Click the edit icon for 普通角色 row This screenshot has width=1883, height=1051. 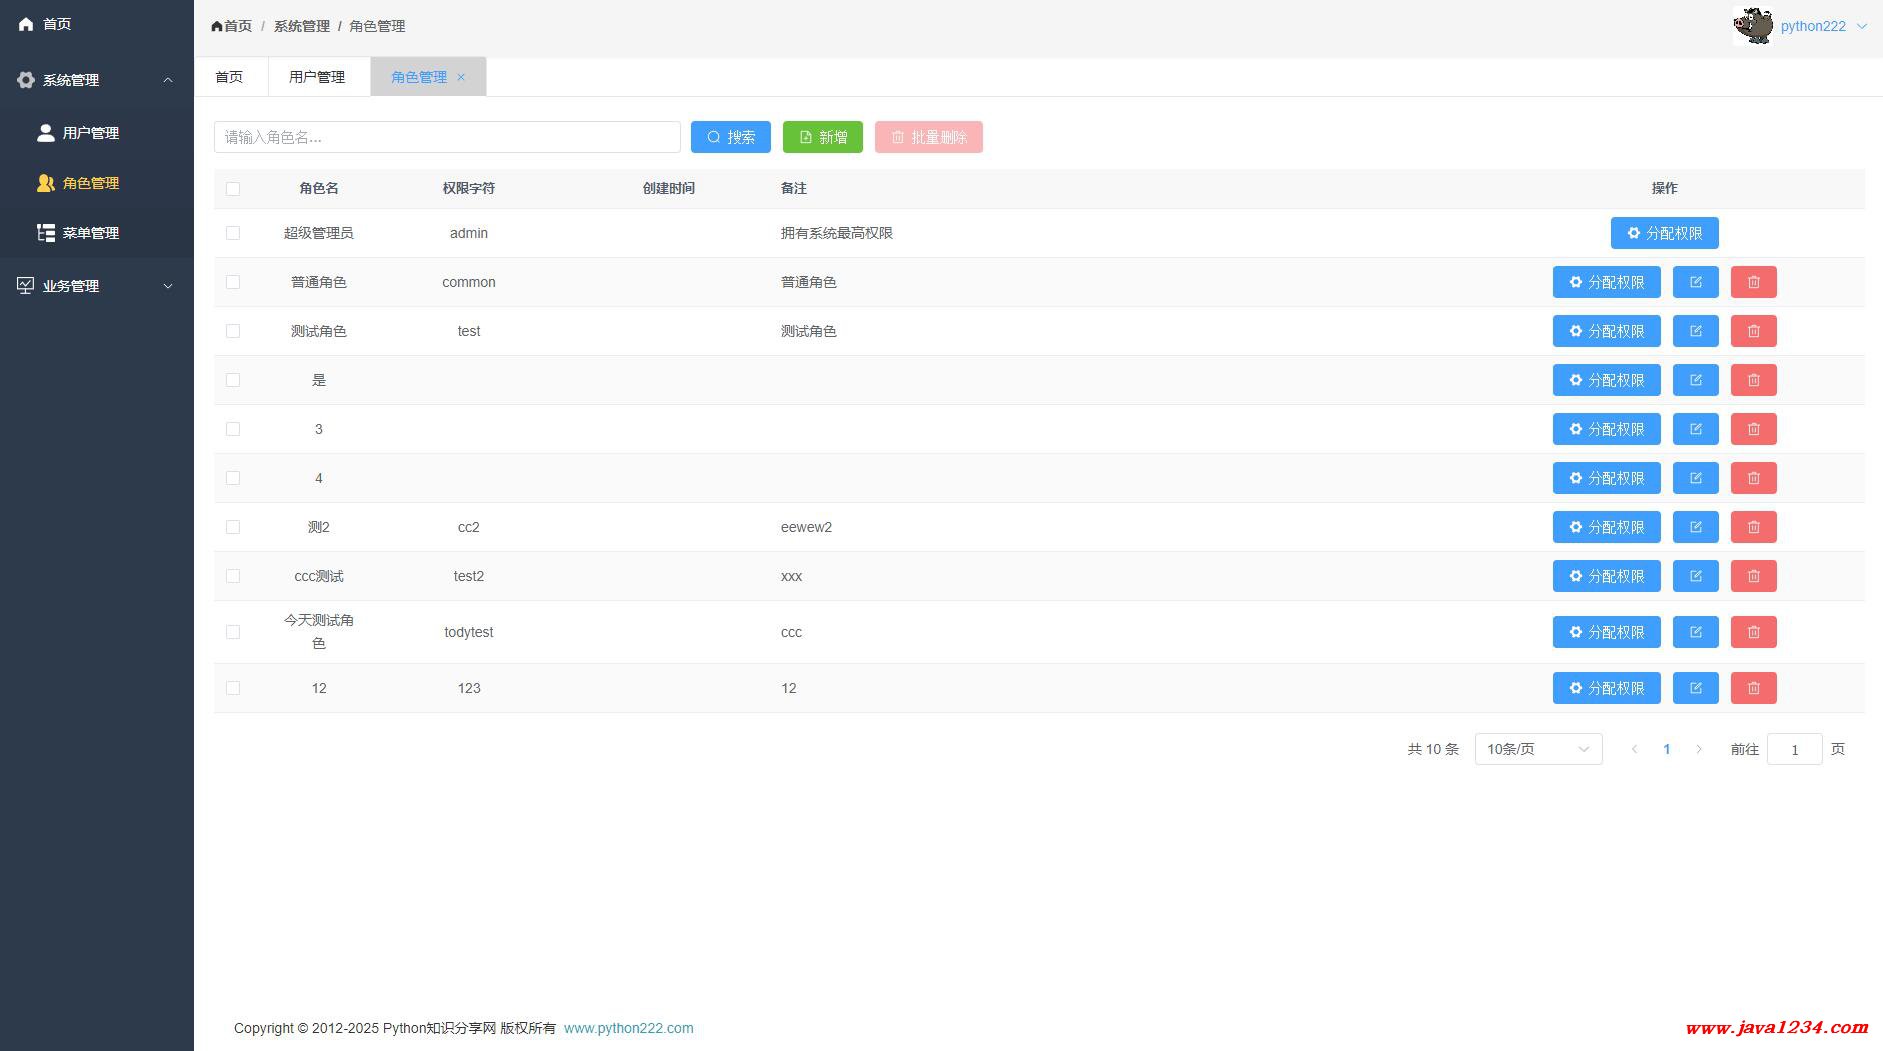(1695, 282)
